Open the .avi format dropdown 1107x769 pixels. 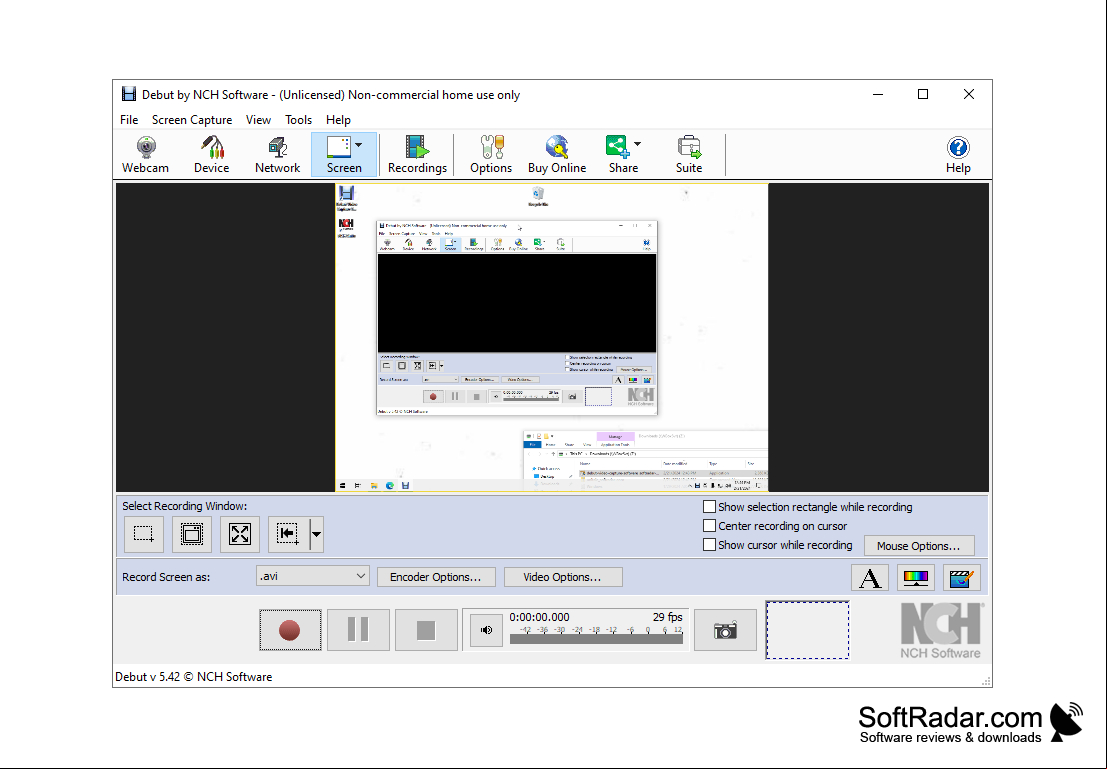(x=312, y=576)
